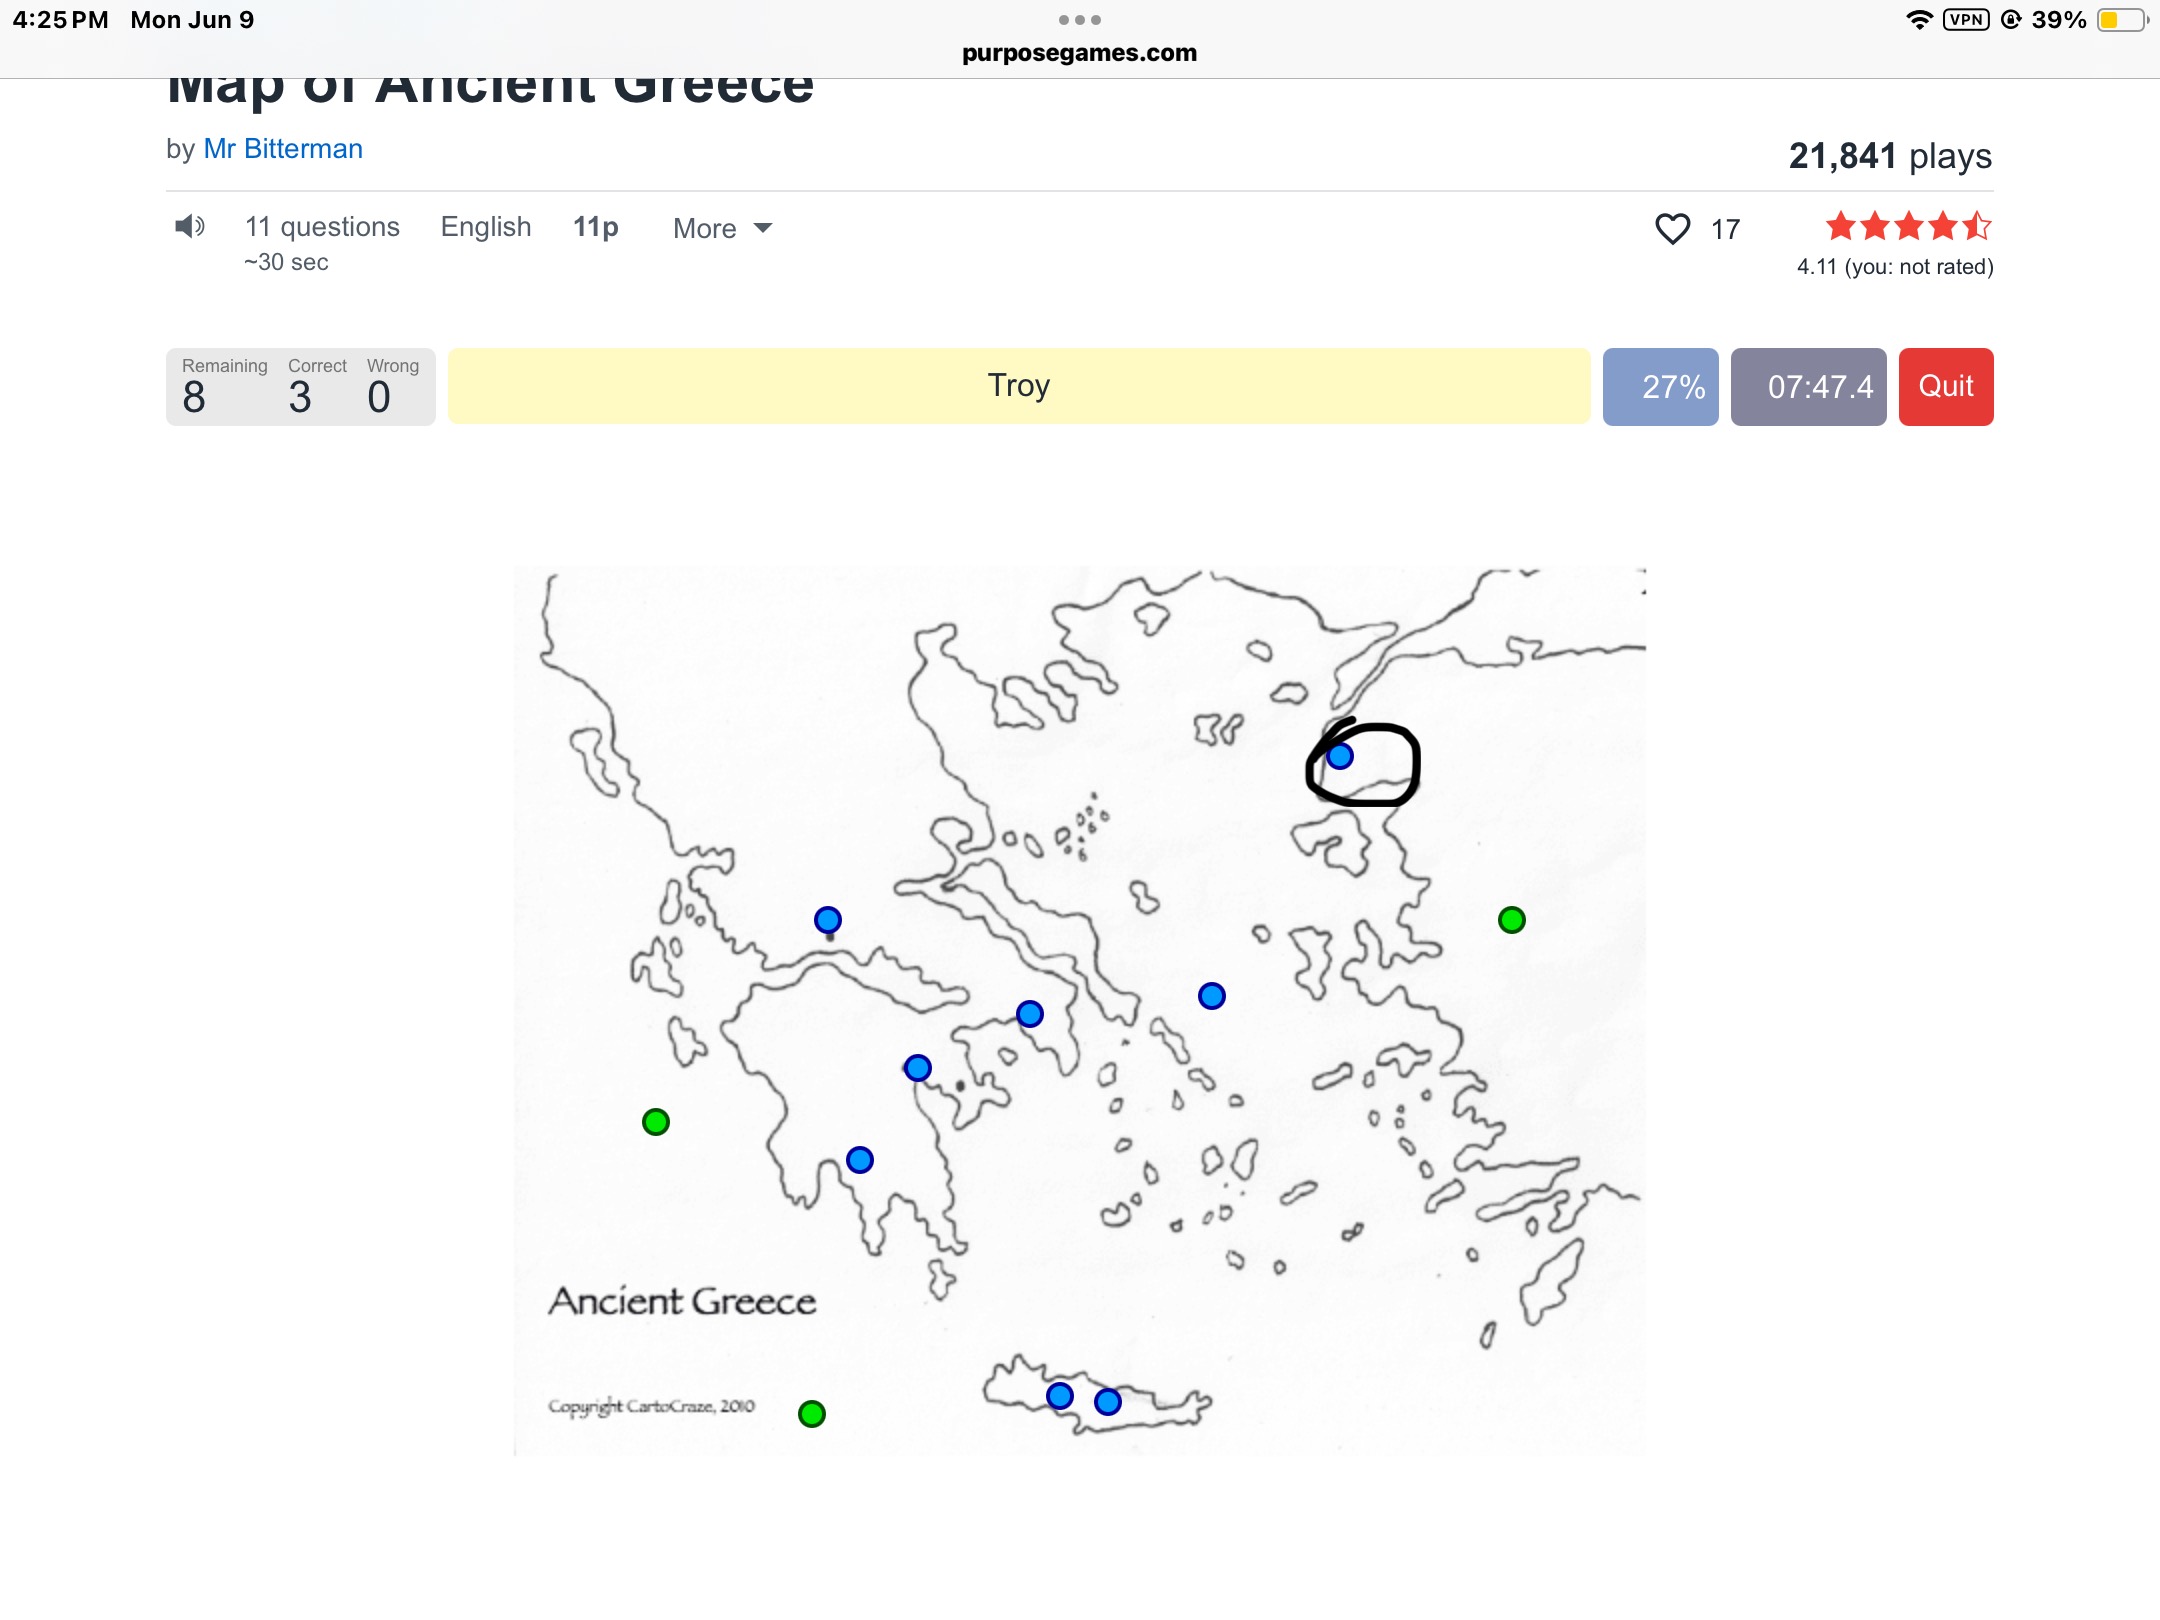The width and height of the screenshot is (2160, 1620).
Task: Tap the Wi-Fi status icon
Action: [x=1919, y=20]
